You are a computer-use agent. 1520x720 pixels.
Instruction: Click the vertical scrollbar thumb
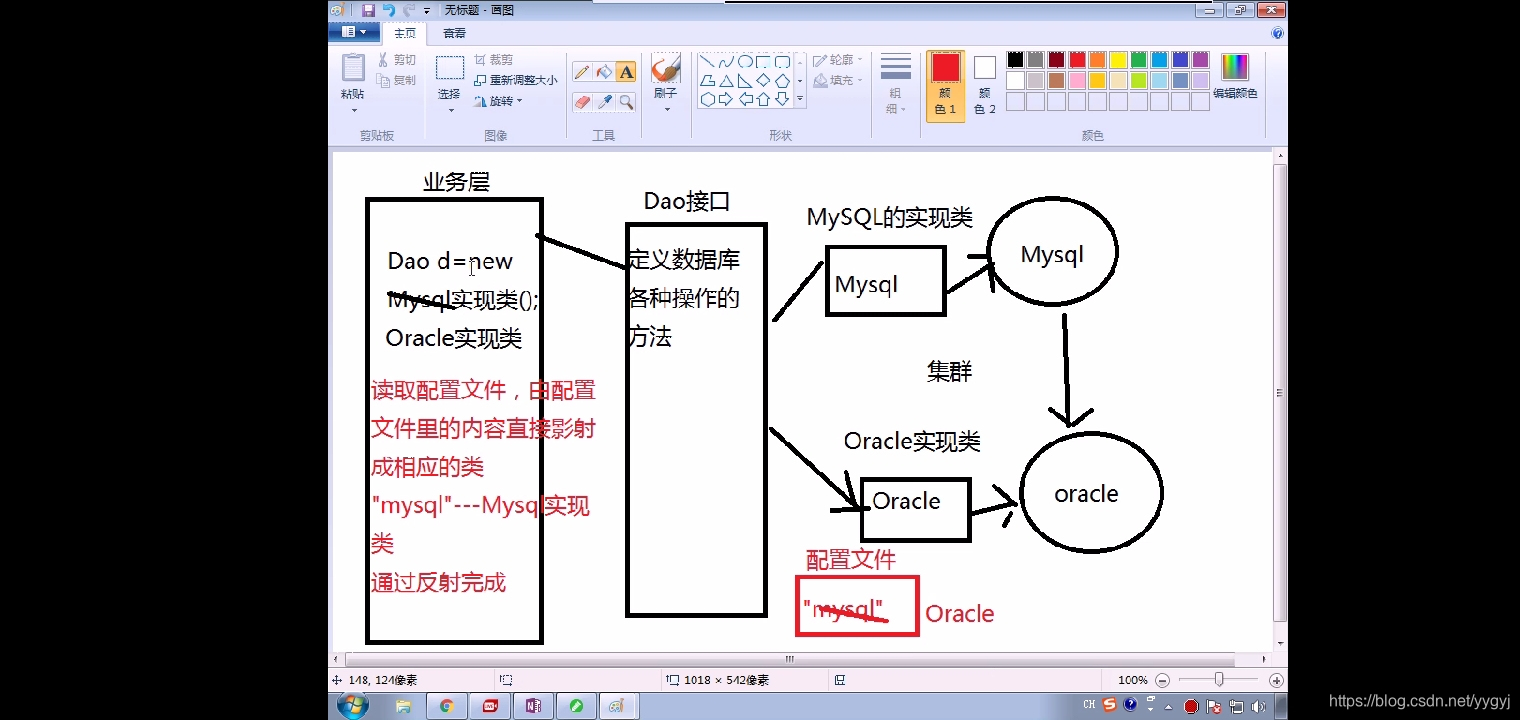click(1281, 393)
